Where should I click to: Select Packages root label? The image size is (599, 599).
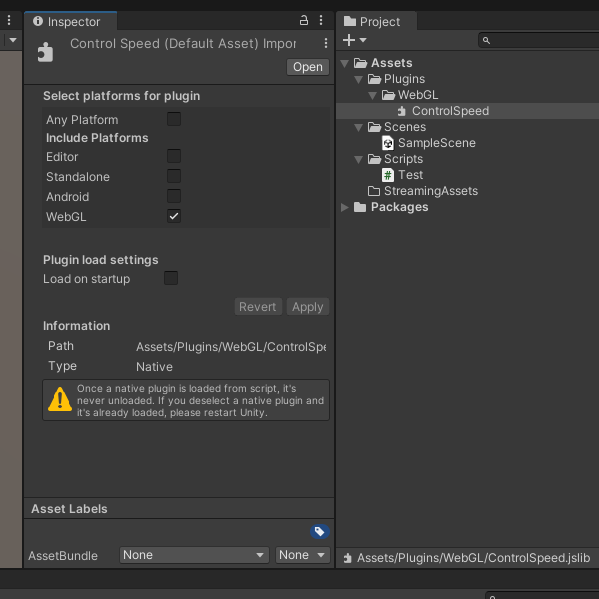point(400,207)
